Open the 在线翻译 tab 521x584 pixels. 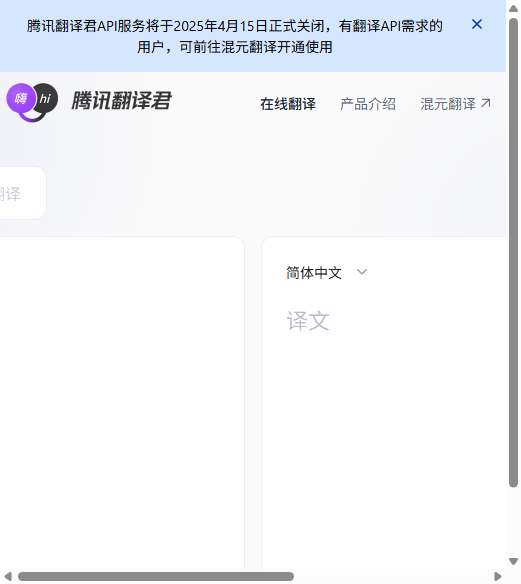[x=288, y=104]
